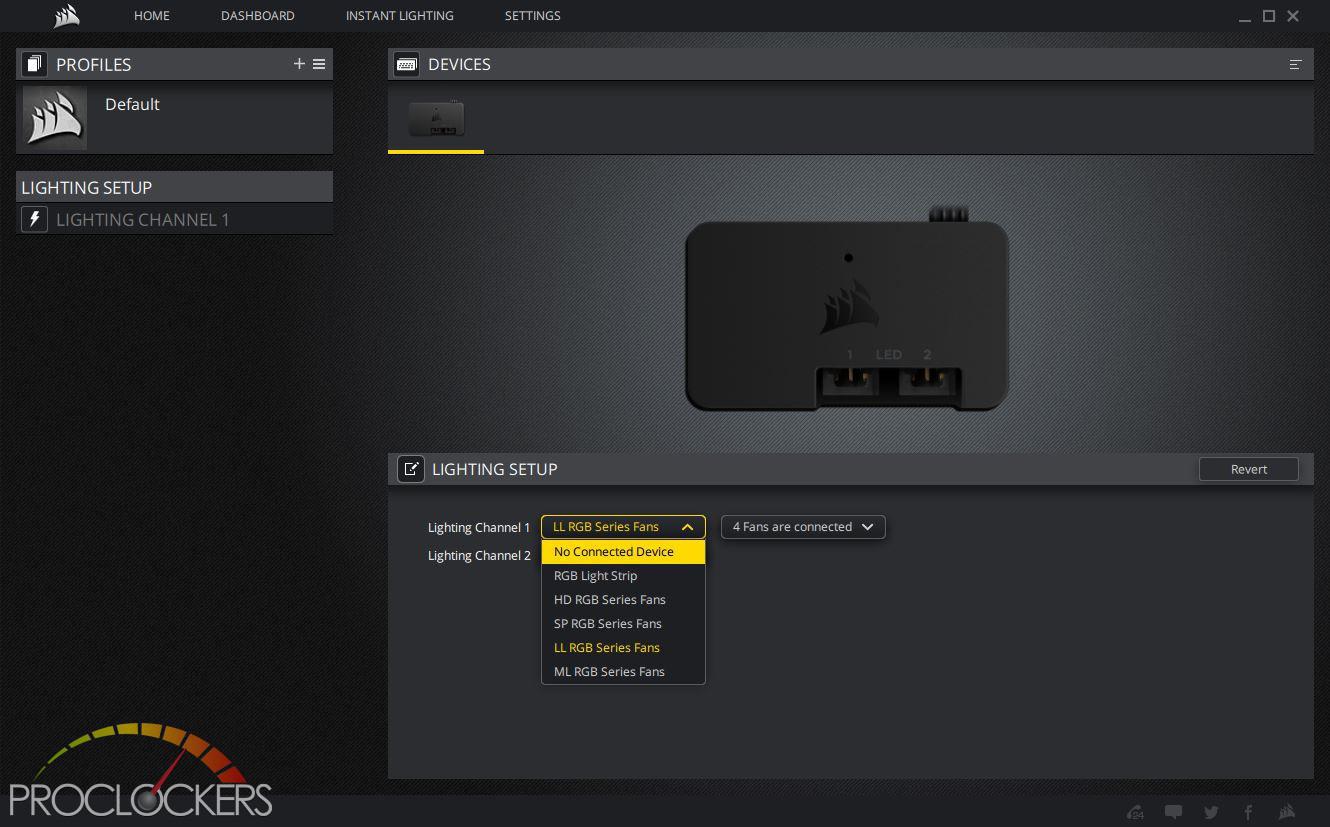This screenshot has height=827, width=1330.
Task: Add a new profile with plus icon
Action: coord(299,64)
